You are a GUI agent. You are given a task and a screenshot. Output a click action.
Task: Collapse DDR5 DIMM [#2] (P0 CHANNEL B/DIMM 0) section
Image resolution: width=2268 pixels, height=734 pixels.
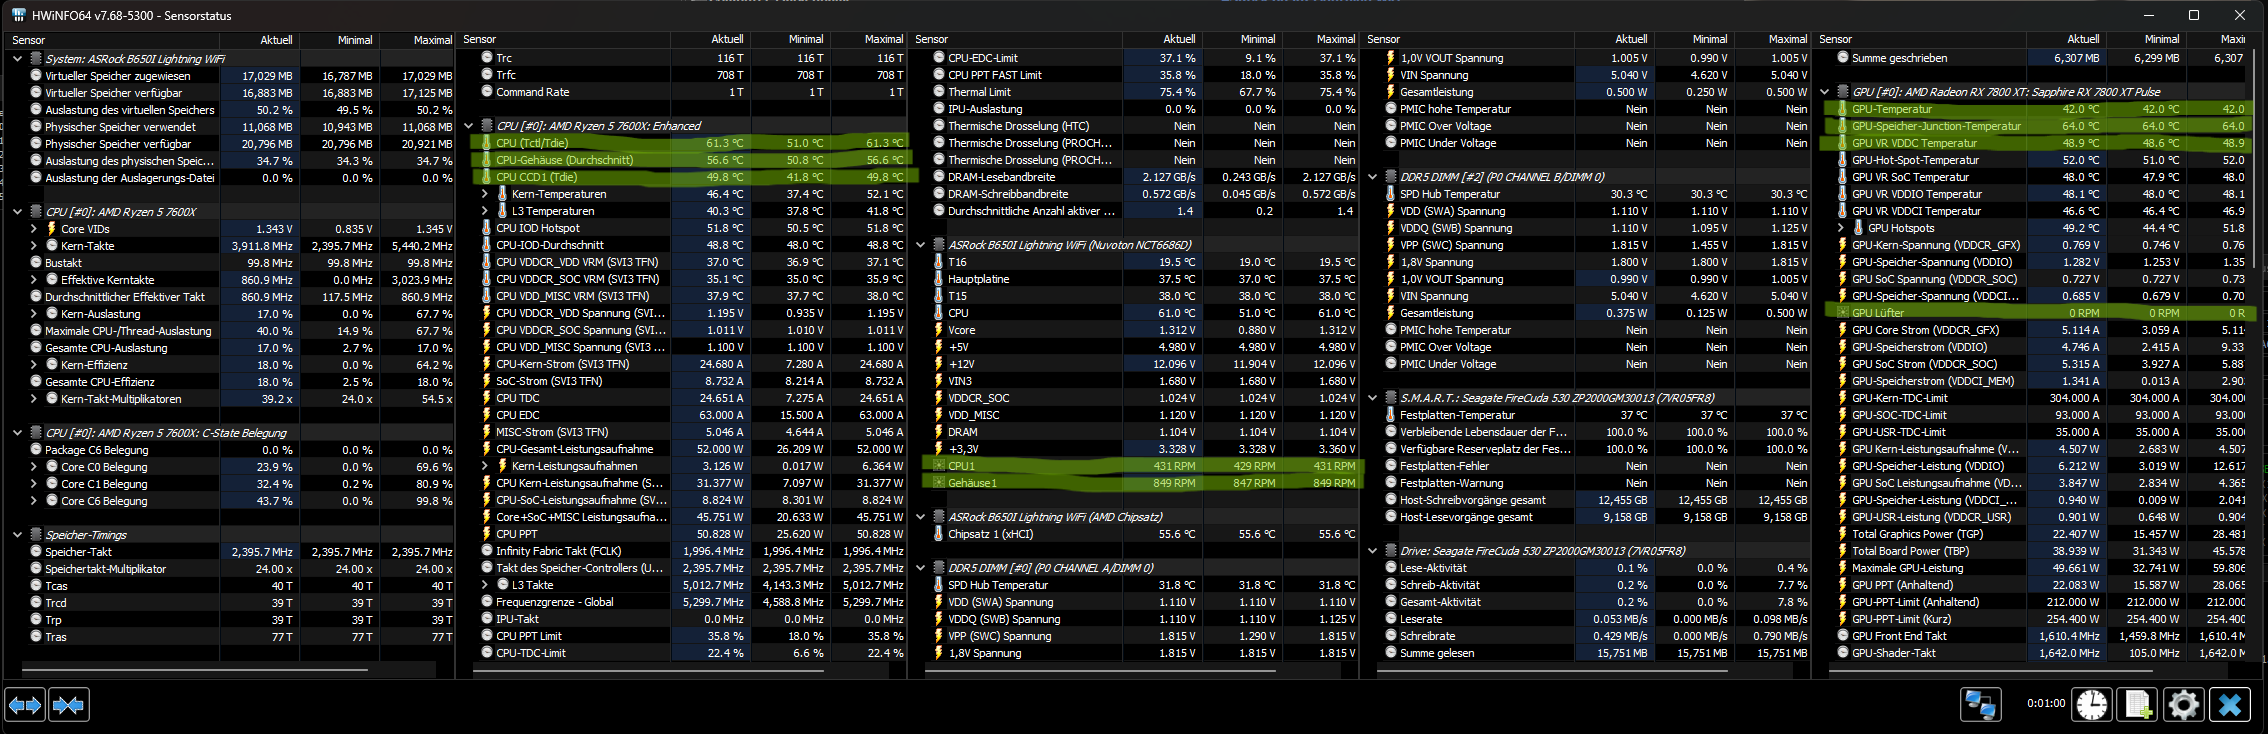point(1373,177)
